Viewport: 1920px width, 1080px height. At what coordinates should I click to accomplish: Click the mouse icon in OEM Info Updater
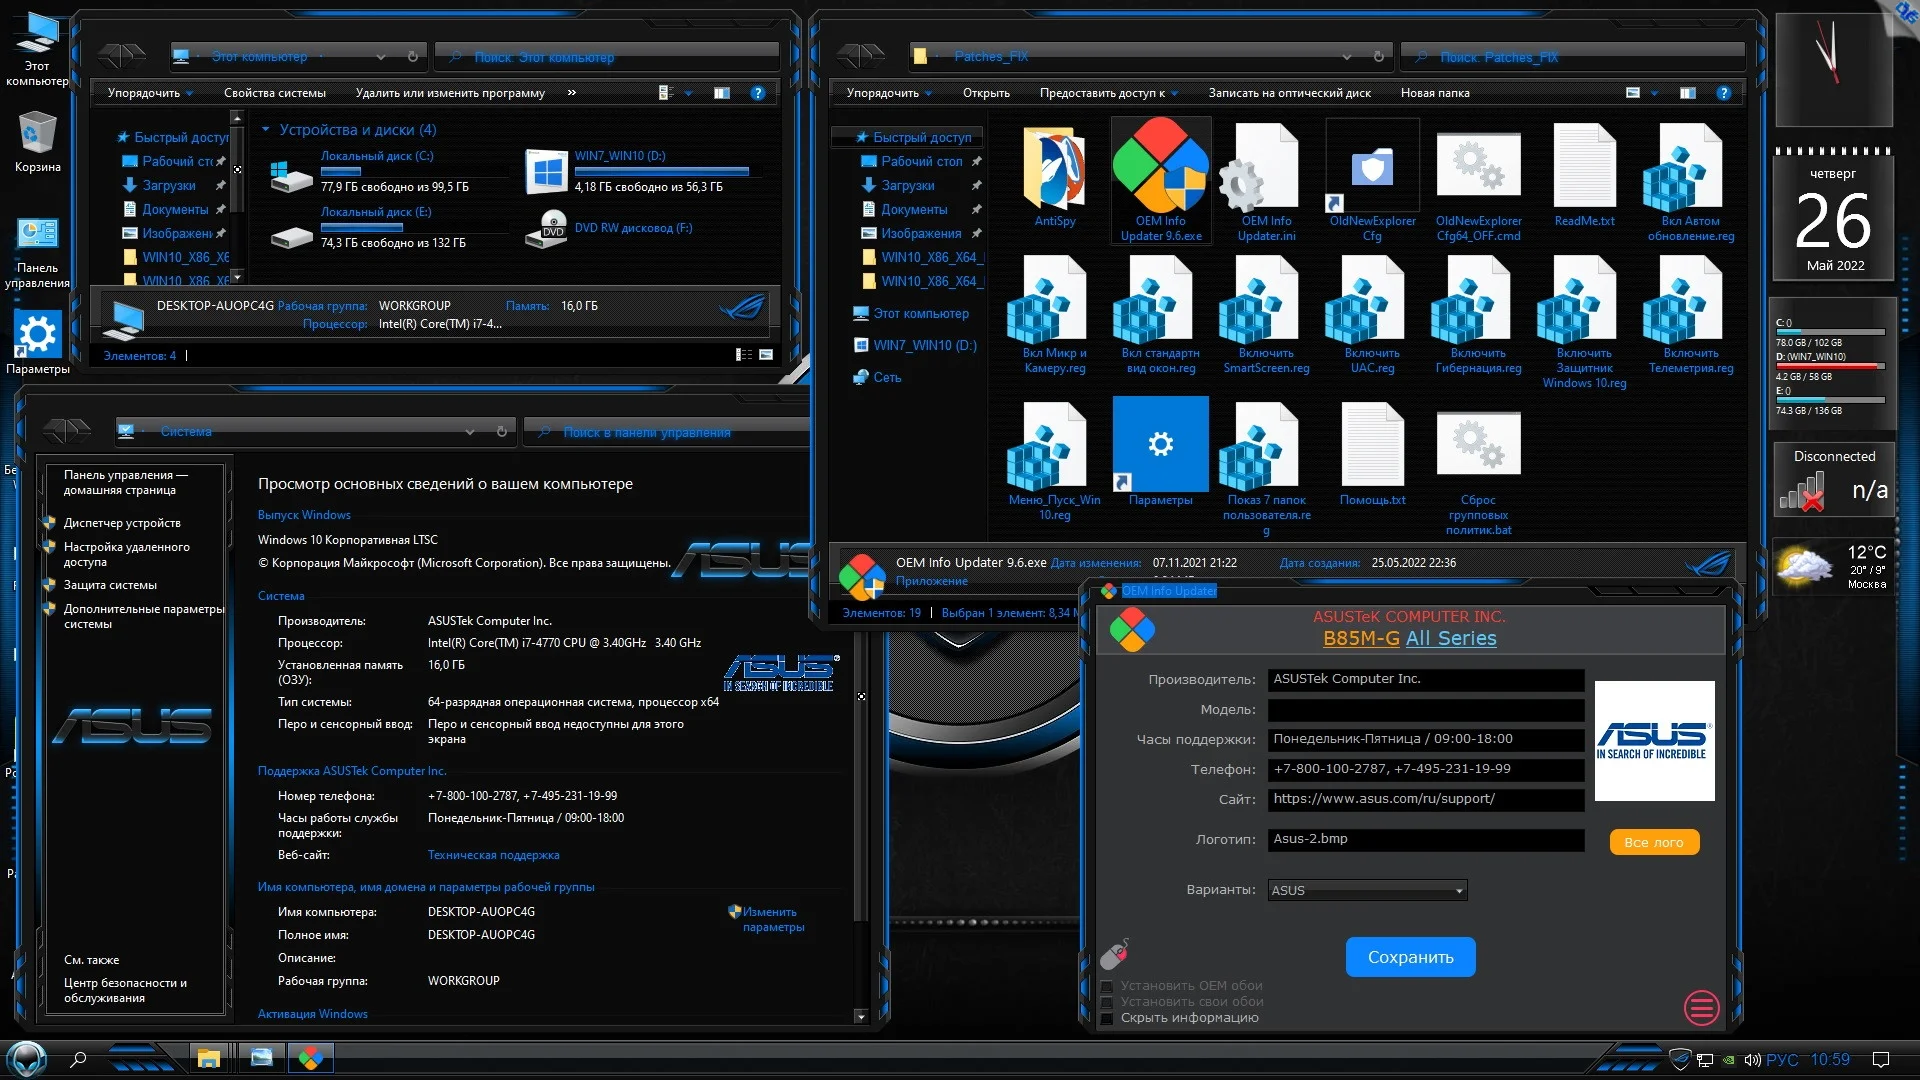tap(1114, 954)
